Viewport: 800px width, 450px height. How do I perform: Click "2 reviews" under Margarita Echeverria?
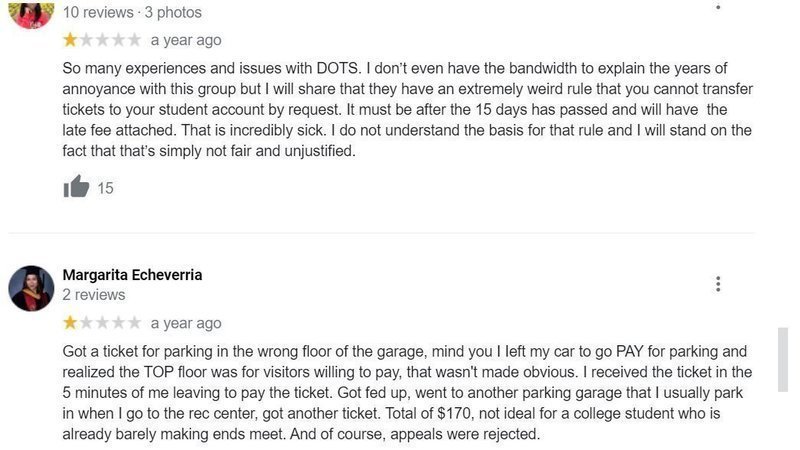click(94, 295)
